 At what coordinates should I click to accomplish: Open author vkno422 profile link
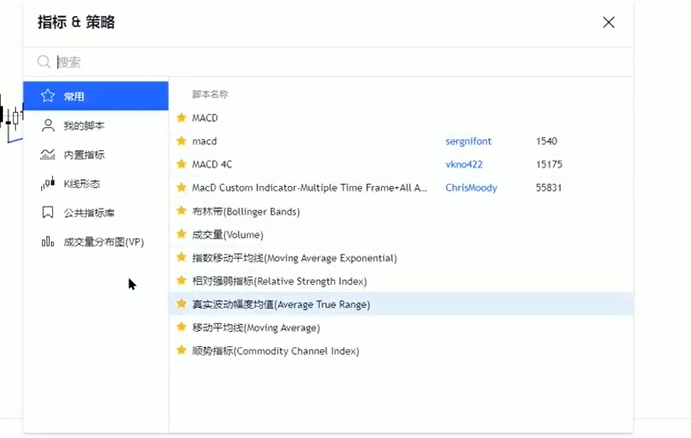click(x=464, y=164)
